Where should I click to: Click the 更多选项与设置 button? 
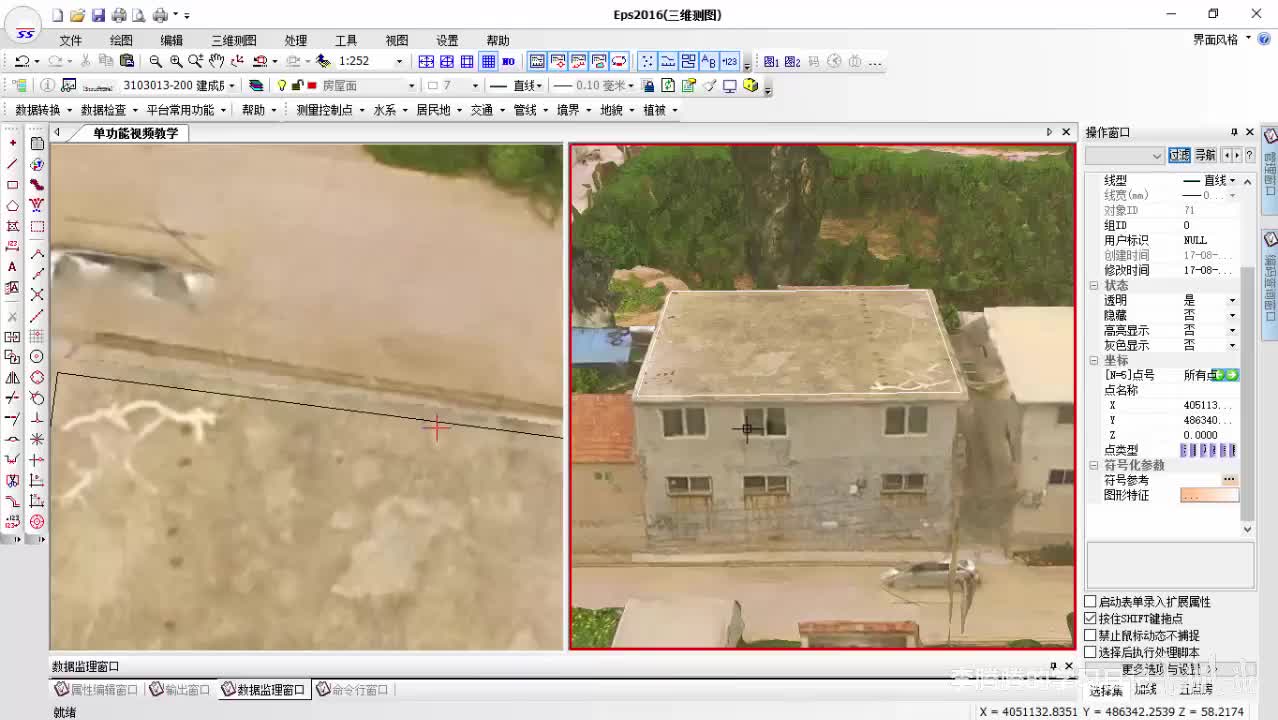point(1168,669)
